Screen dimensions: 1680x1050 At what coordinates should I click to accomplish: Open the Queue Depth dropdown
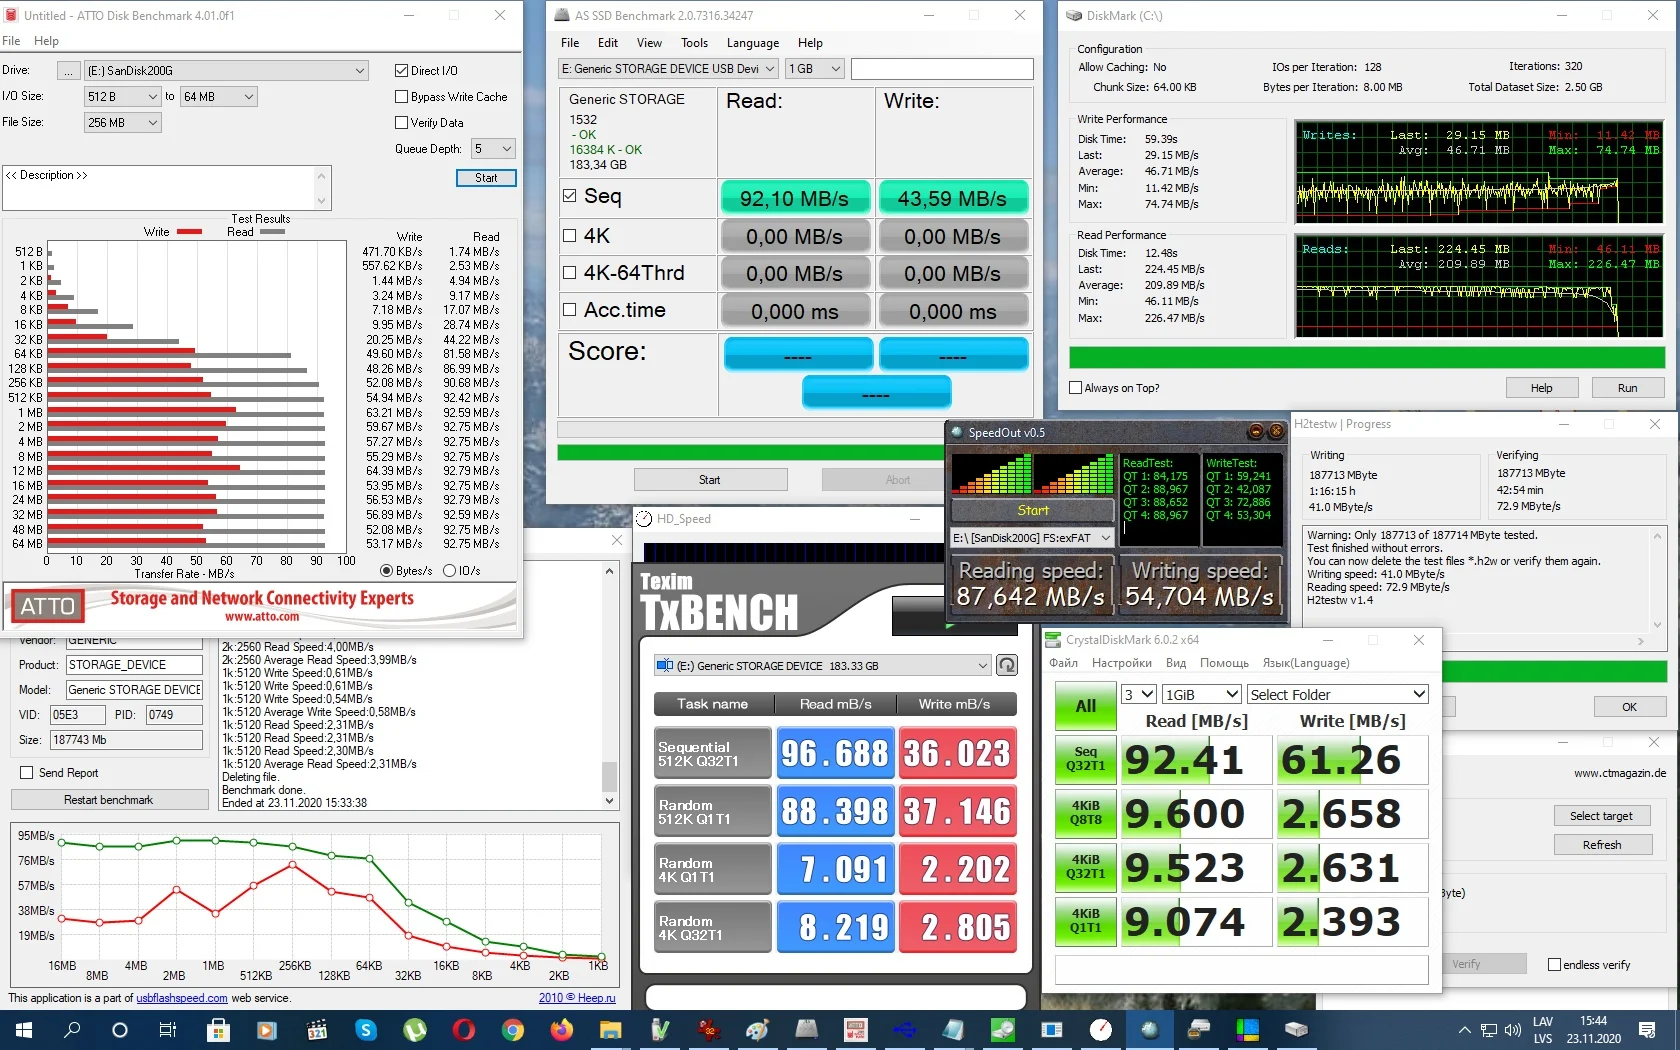pos(493,149)
